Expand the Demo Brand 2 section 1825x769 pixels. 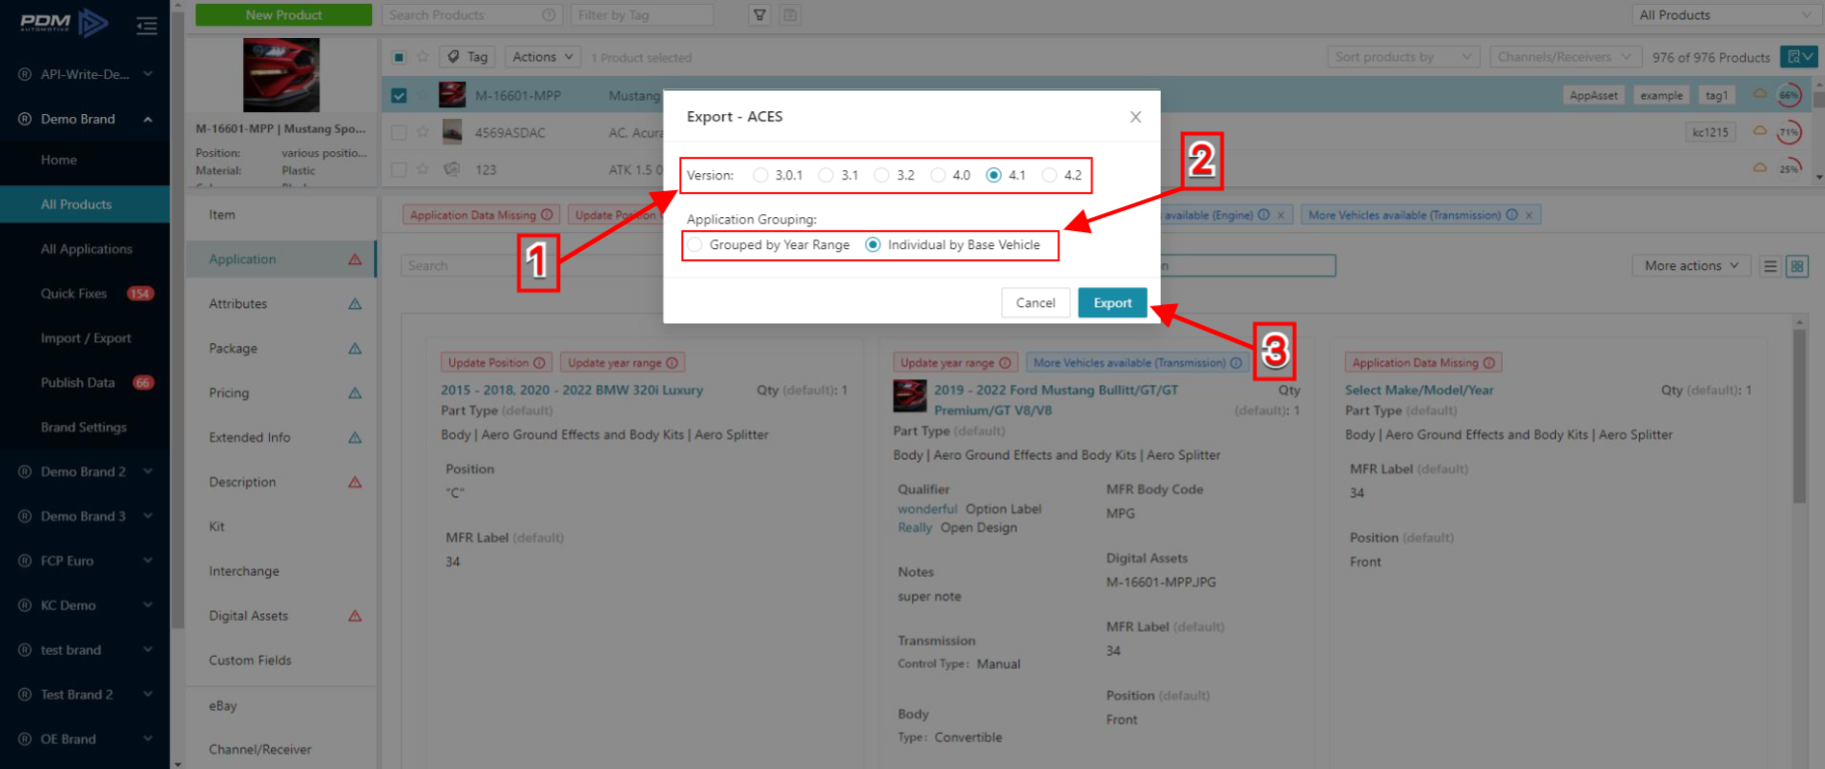[85, 472]
